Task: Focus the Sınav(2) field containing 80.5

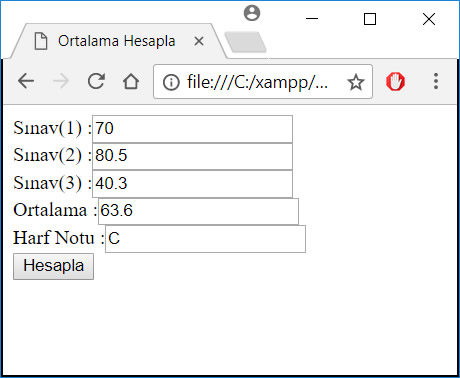Action: coord(192,156)
